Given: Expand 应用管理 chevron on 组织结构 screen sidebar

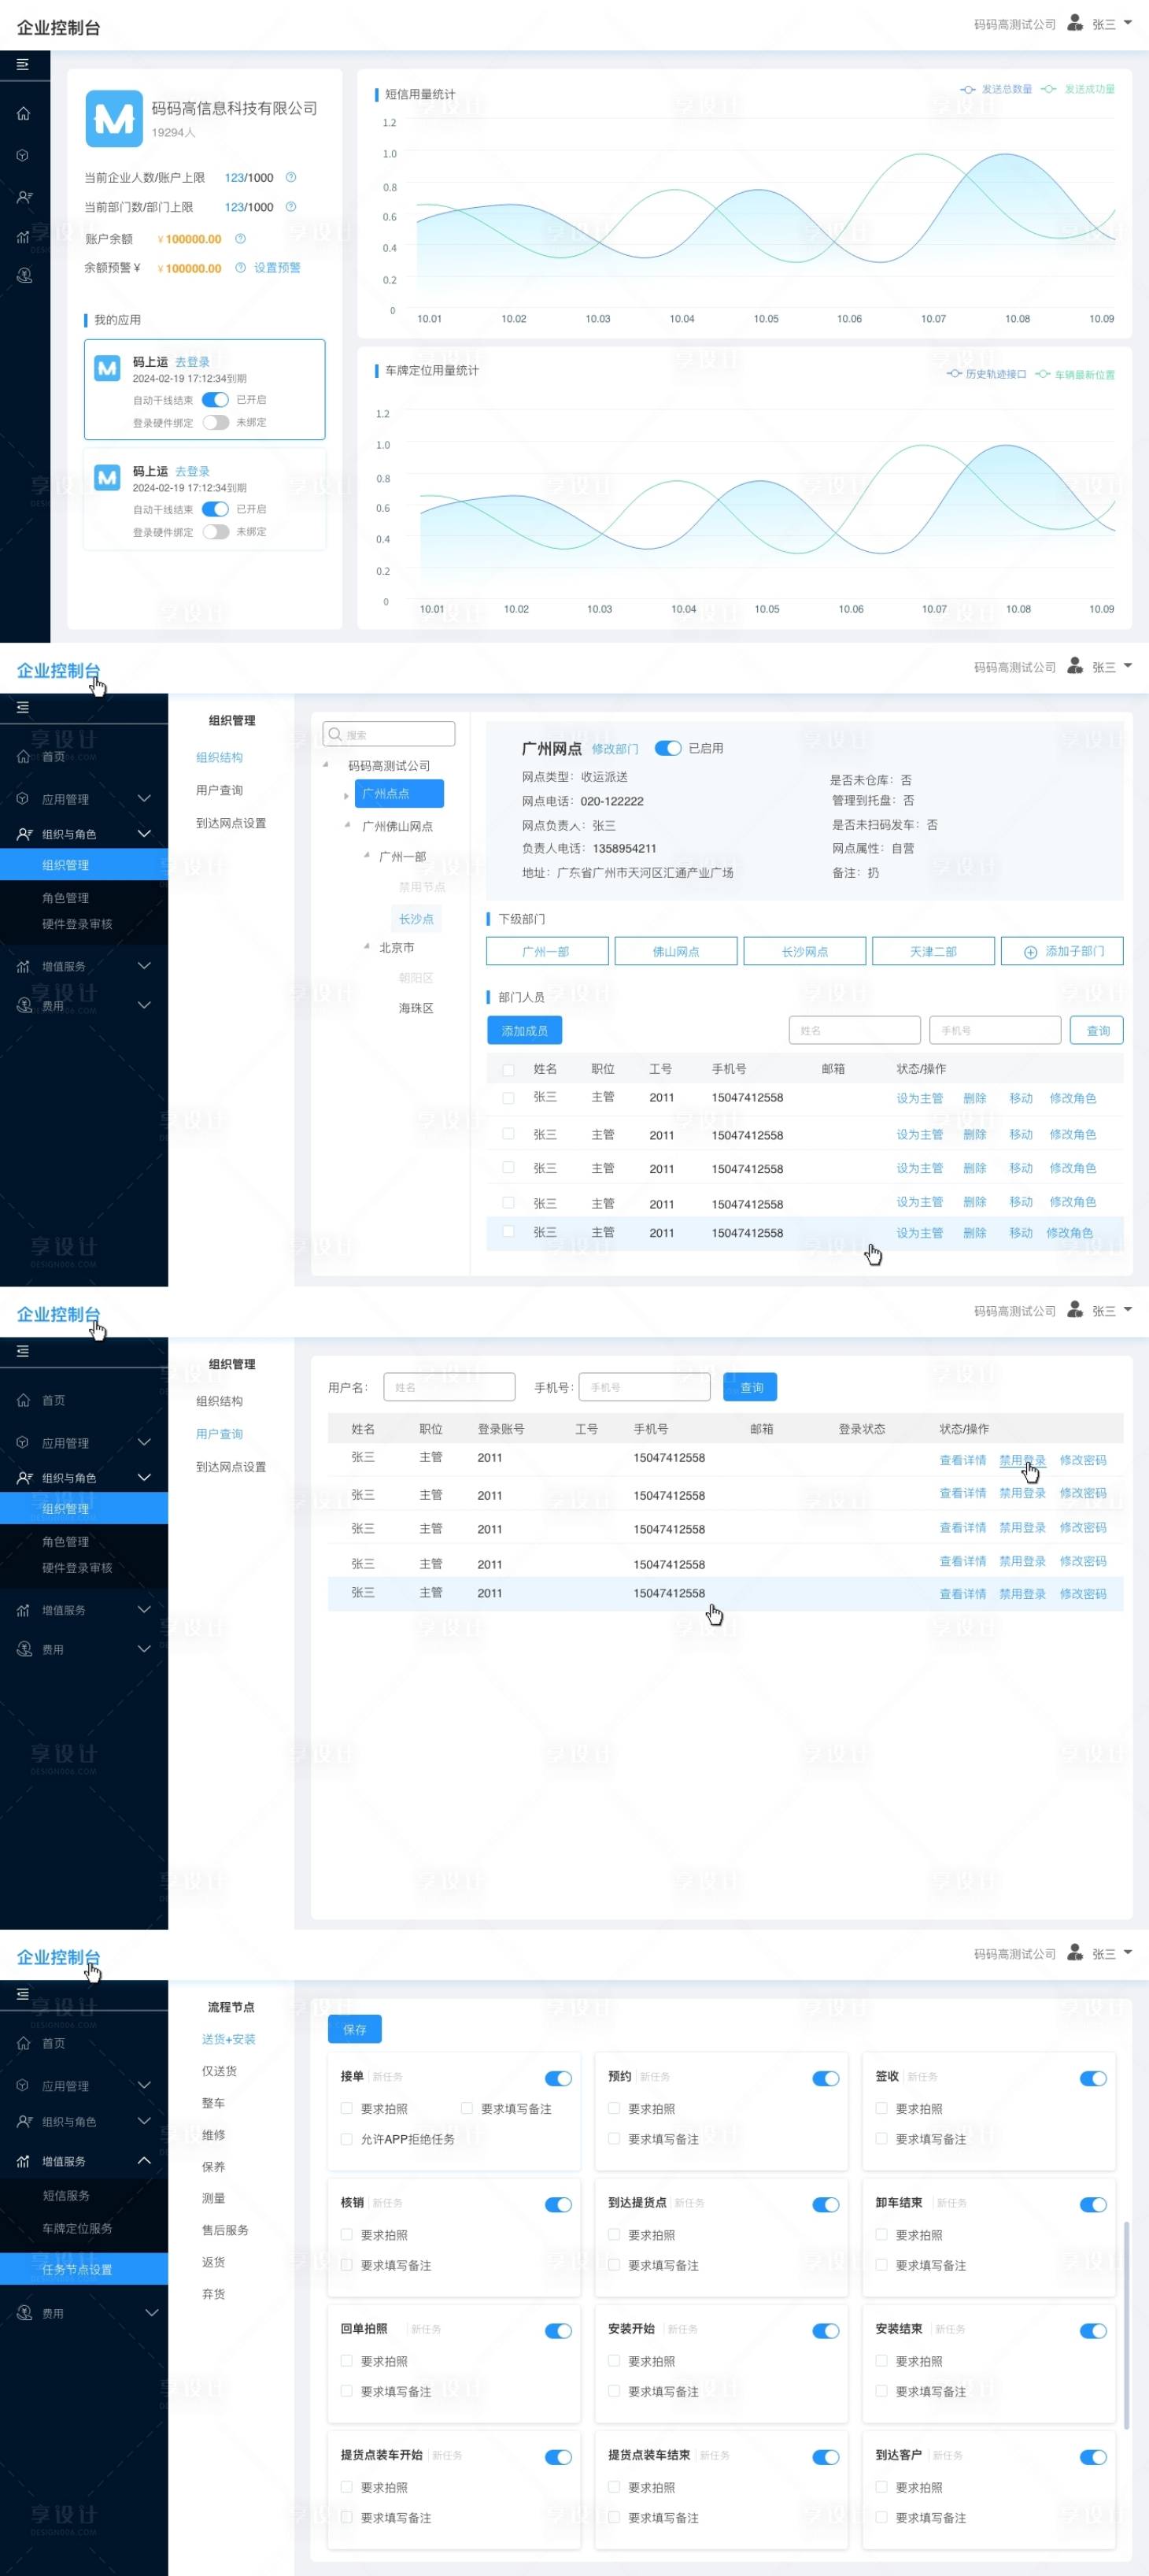Looking at the screenshot, I should [144, 798].
